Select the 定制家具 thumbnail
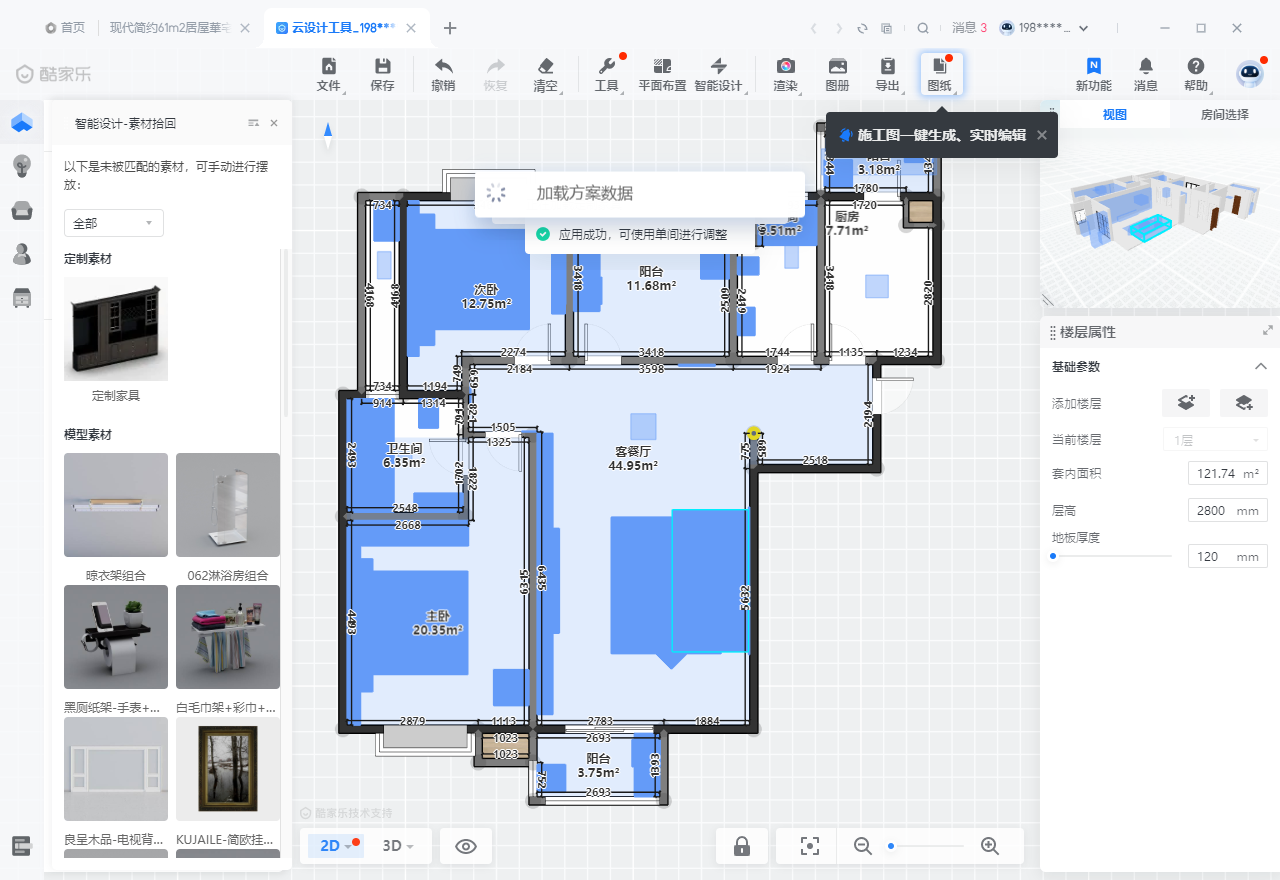 click(x=116, y=329)
